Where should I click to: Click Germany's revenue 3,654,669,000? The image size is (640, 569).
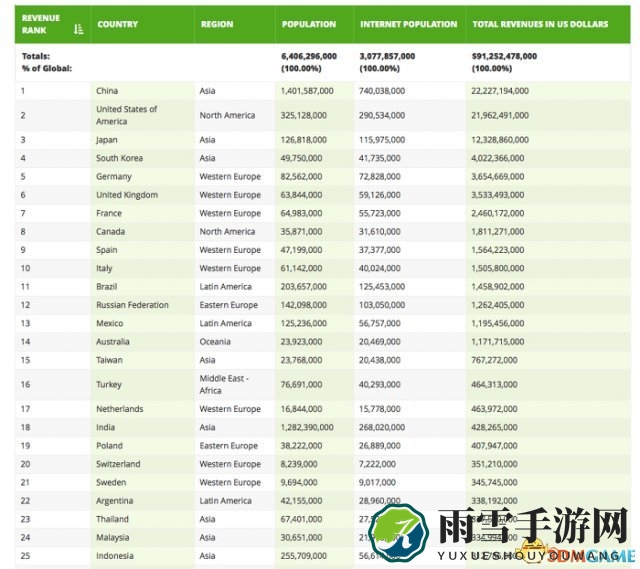[498, 176]
